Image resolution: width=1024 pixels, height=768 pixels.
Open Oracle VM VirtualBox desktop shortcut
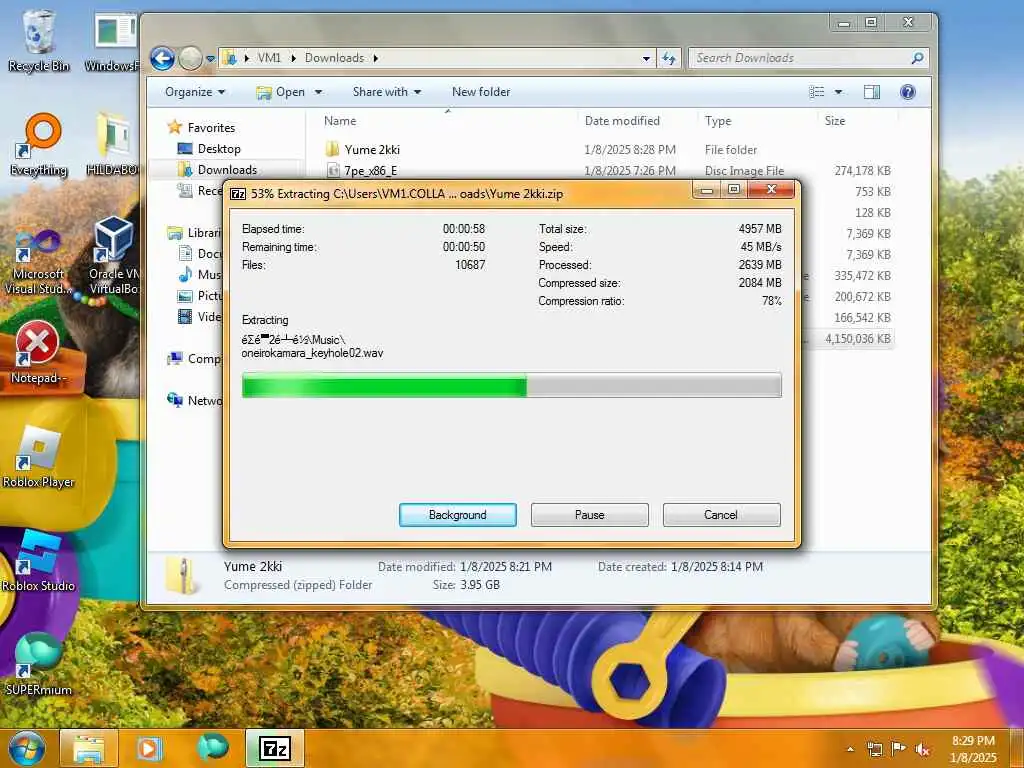(114, 256)
